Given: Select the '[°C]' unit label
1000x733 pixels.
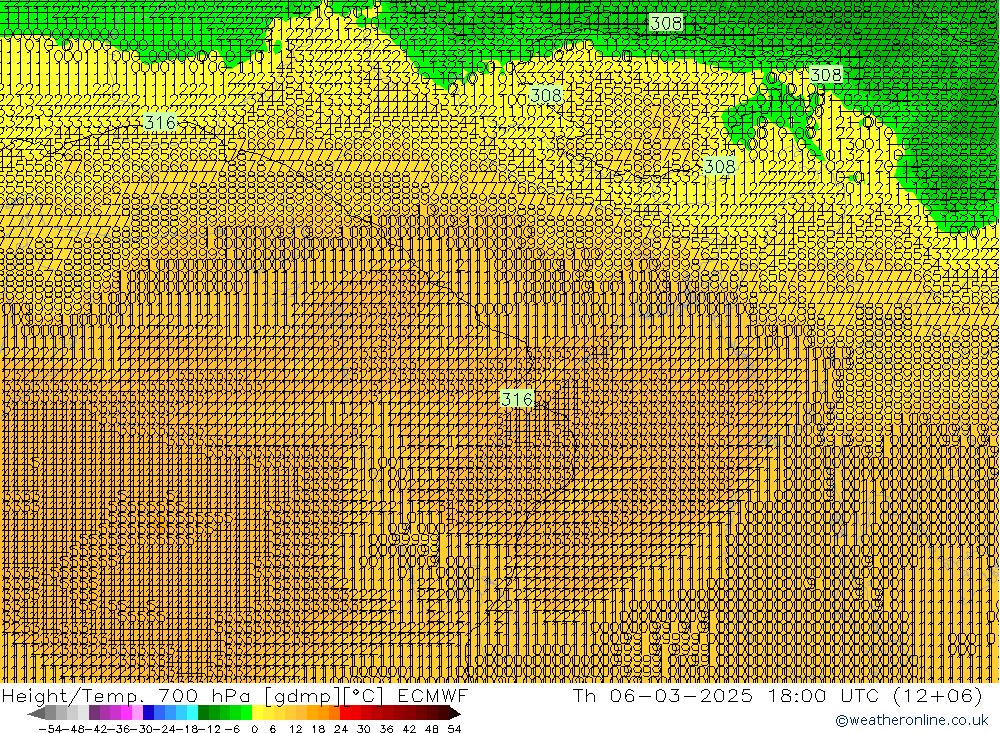Looking at the screenshot, I should [364, 695].
